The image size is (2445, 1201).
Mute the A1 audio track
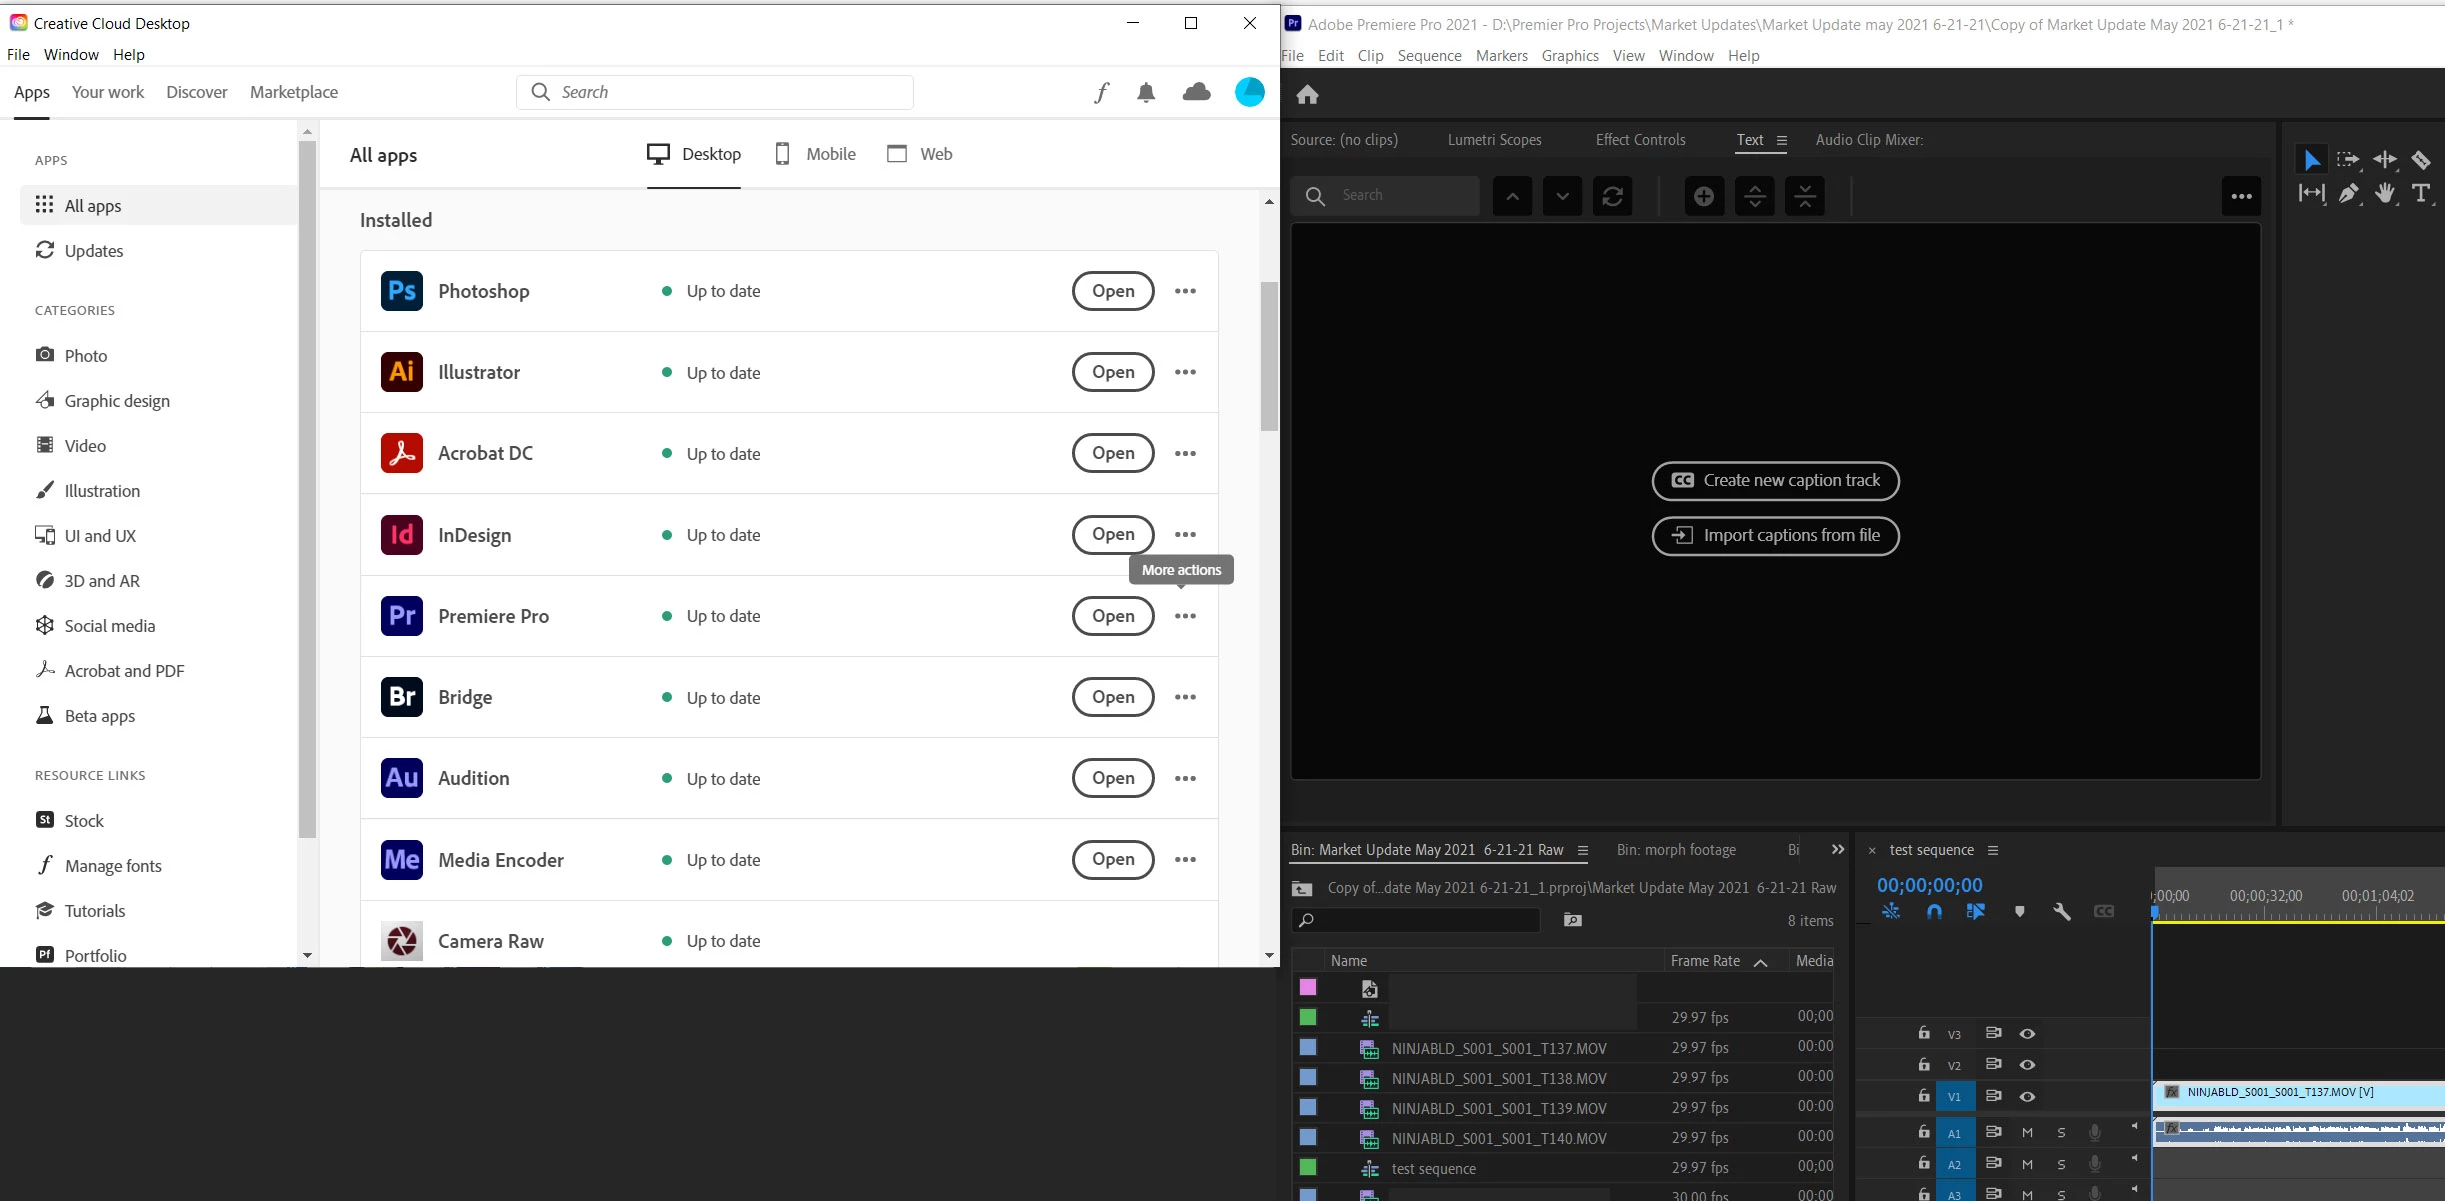(2027, 1133)
